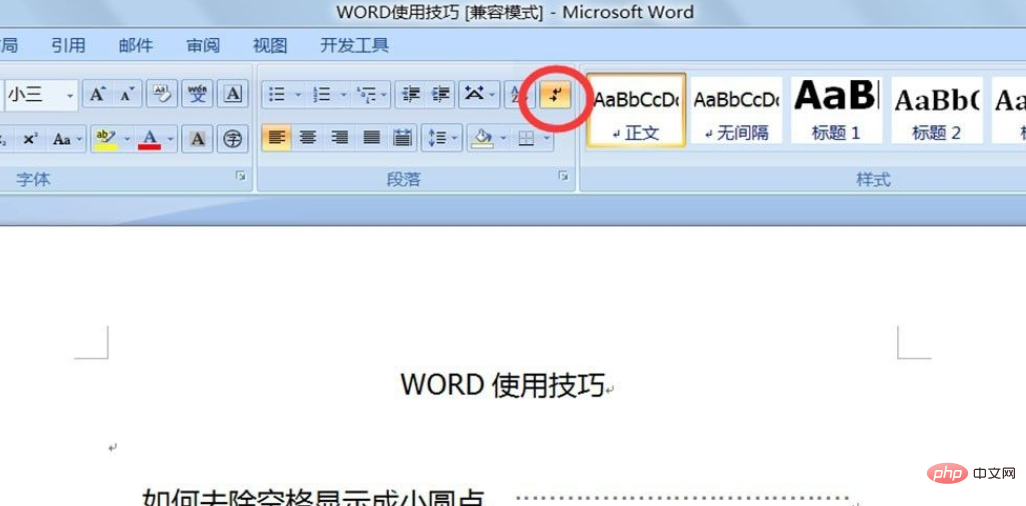Expand the numbering library dropdown arrow

pos(343,95)
